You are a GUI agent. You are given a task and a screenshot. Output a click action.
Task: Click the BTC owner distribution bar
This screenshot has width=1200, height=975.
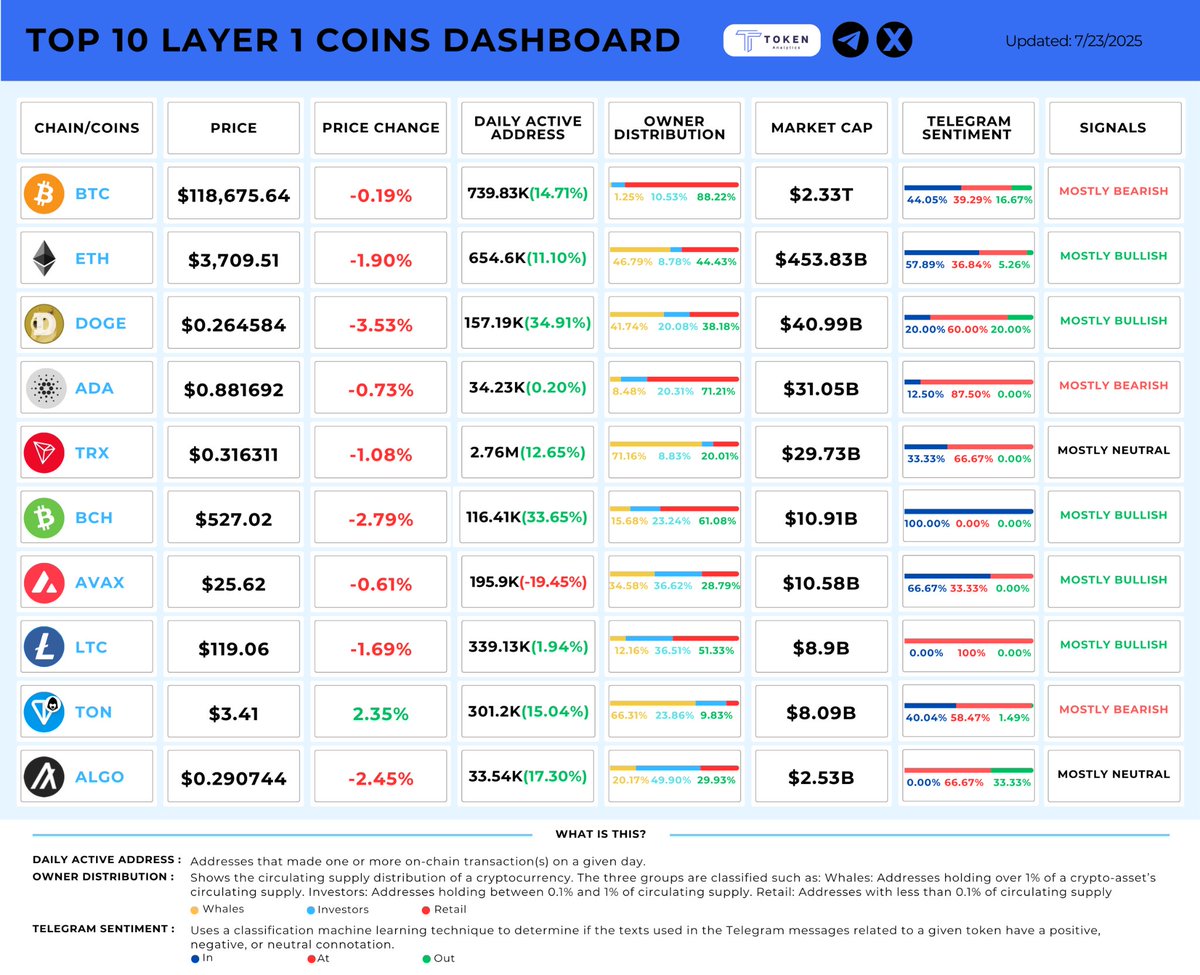coord(674,185)
